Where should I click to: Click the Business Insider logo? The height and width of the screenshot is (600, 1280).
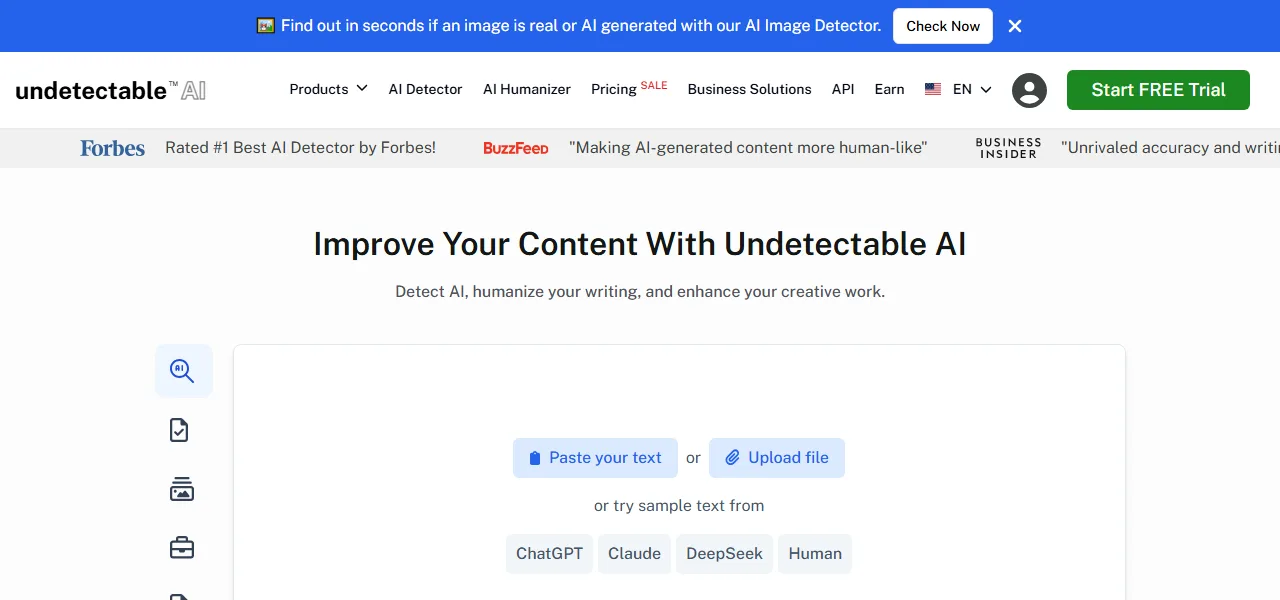(1008, 148)
